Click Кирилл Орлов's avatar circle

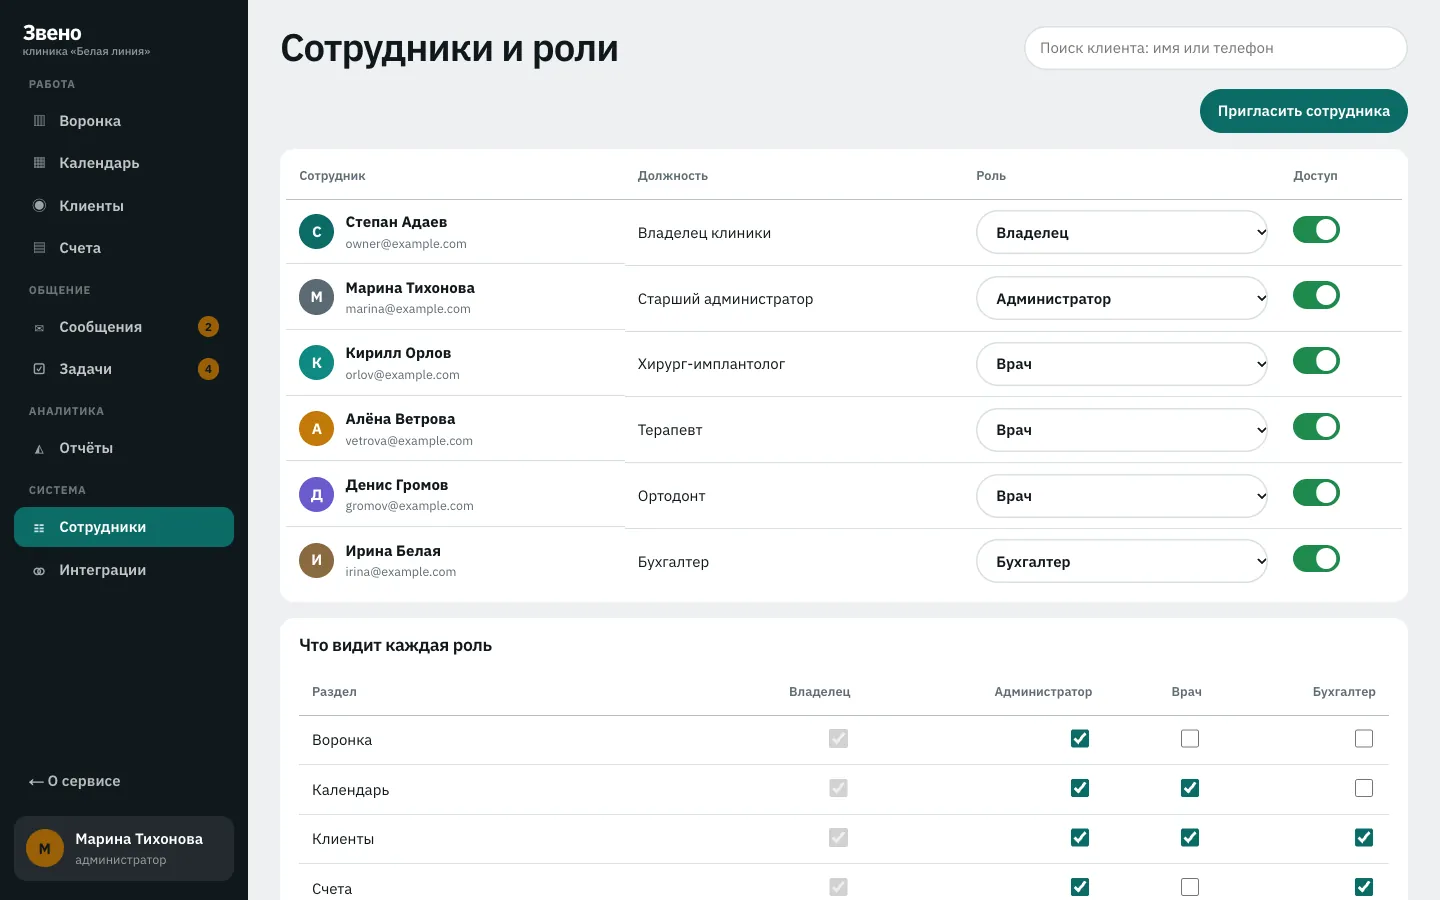(316, 363)
